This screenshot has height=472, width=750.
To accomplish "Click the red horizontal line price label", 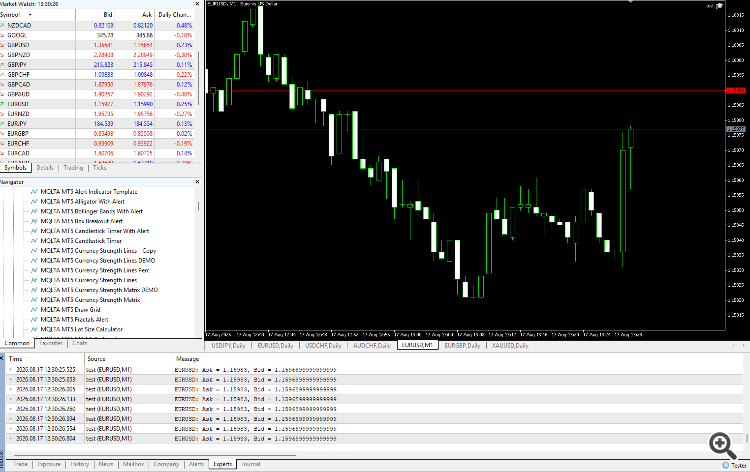I will coord(736,90).
